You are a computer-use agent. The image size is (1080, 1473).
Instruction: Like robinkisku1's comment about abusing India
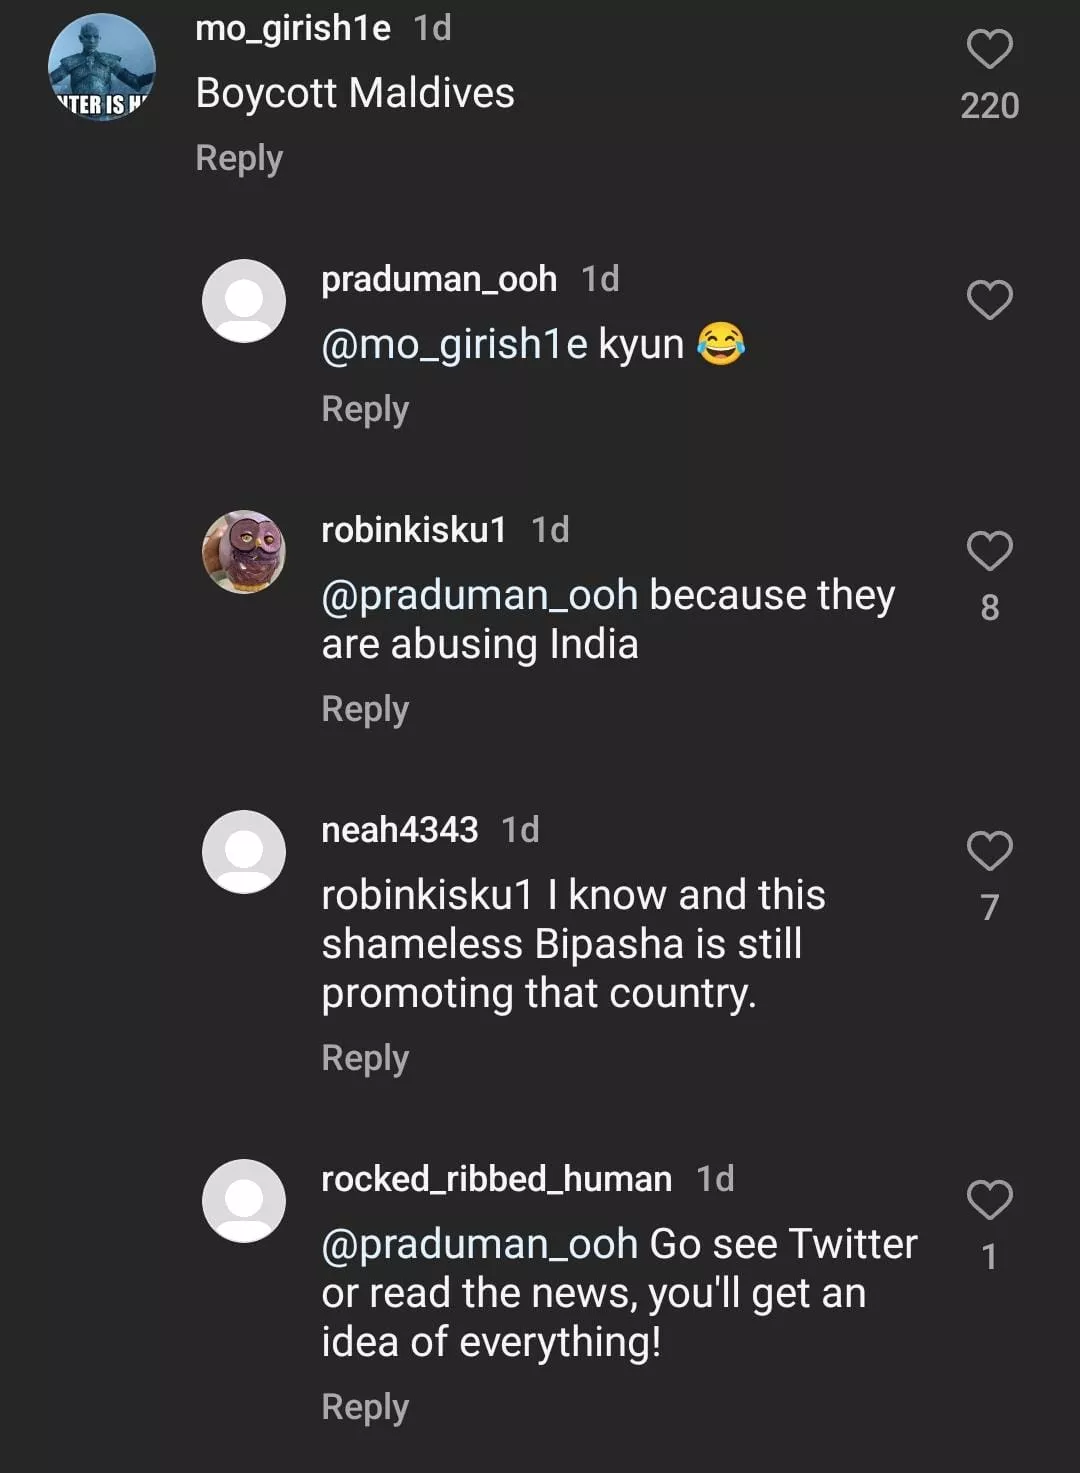(x=989, y=551)
